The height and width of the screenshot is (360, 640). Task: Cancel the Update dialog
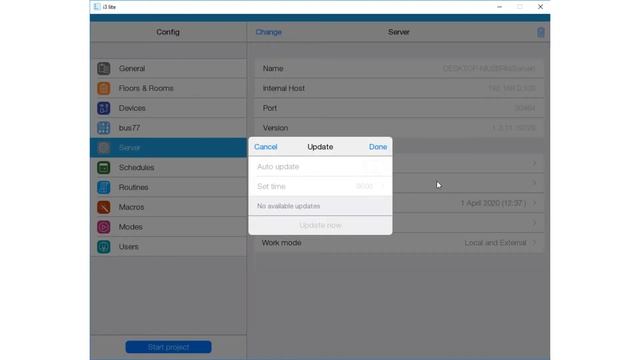tap(266, 147)
